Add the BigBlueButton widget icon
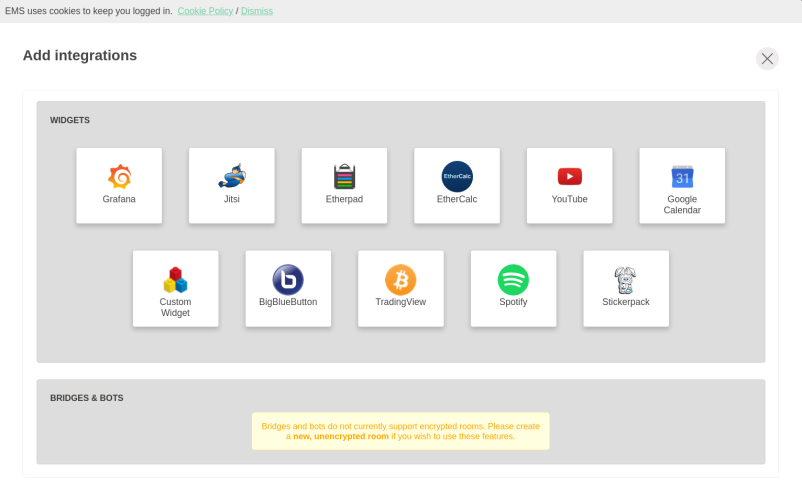The width and height of the screenshot is (802, 500). click(x=288, y=280)
